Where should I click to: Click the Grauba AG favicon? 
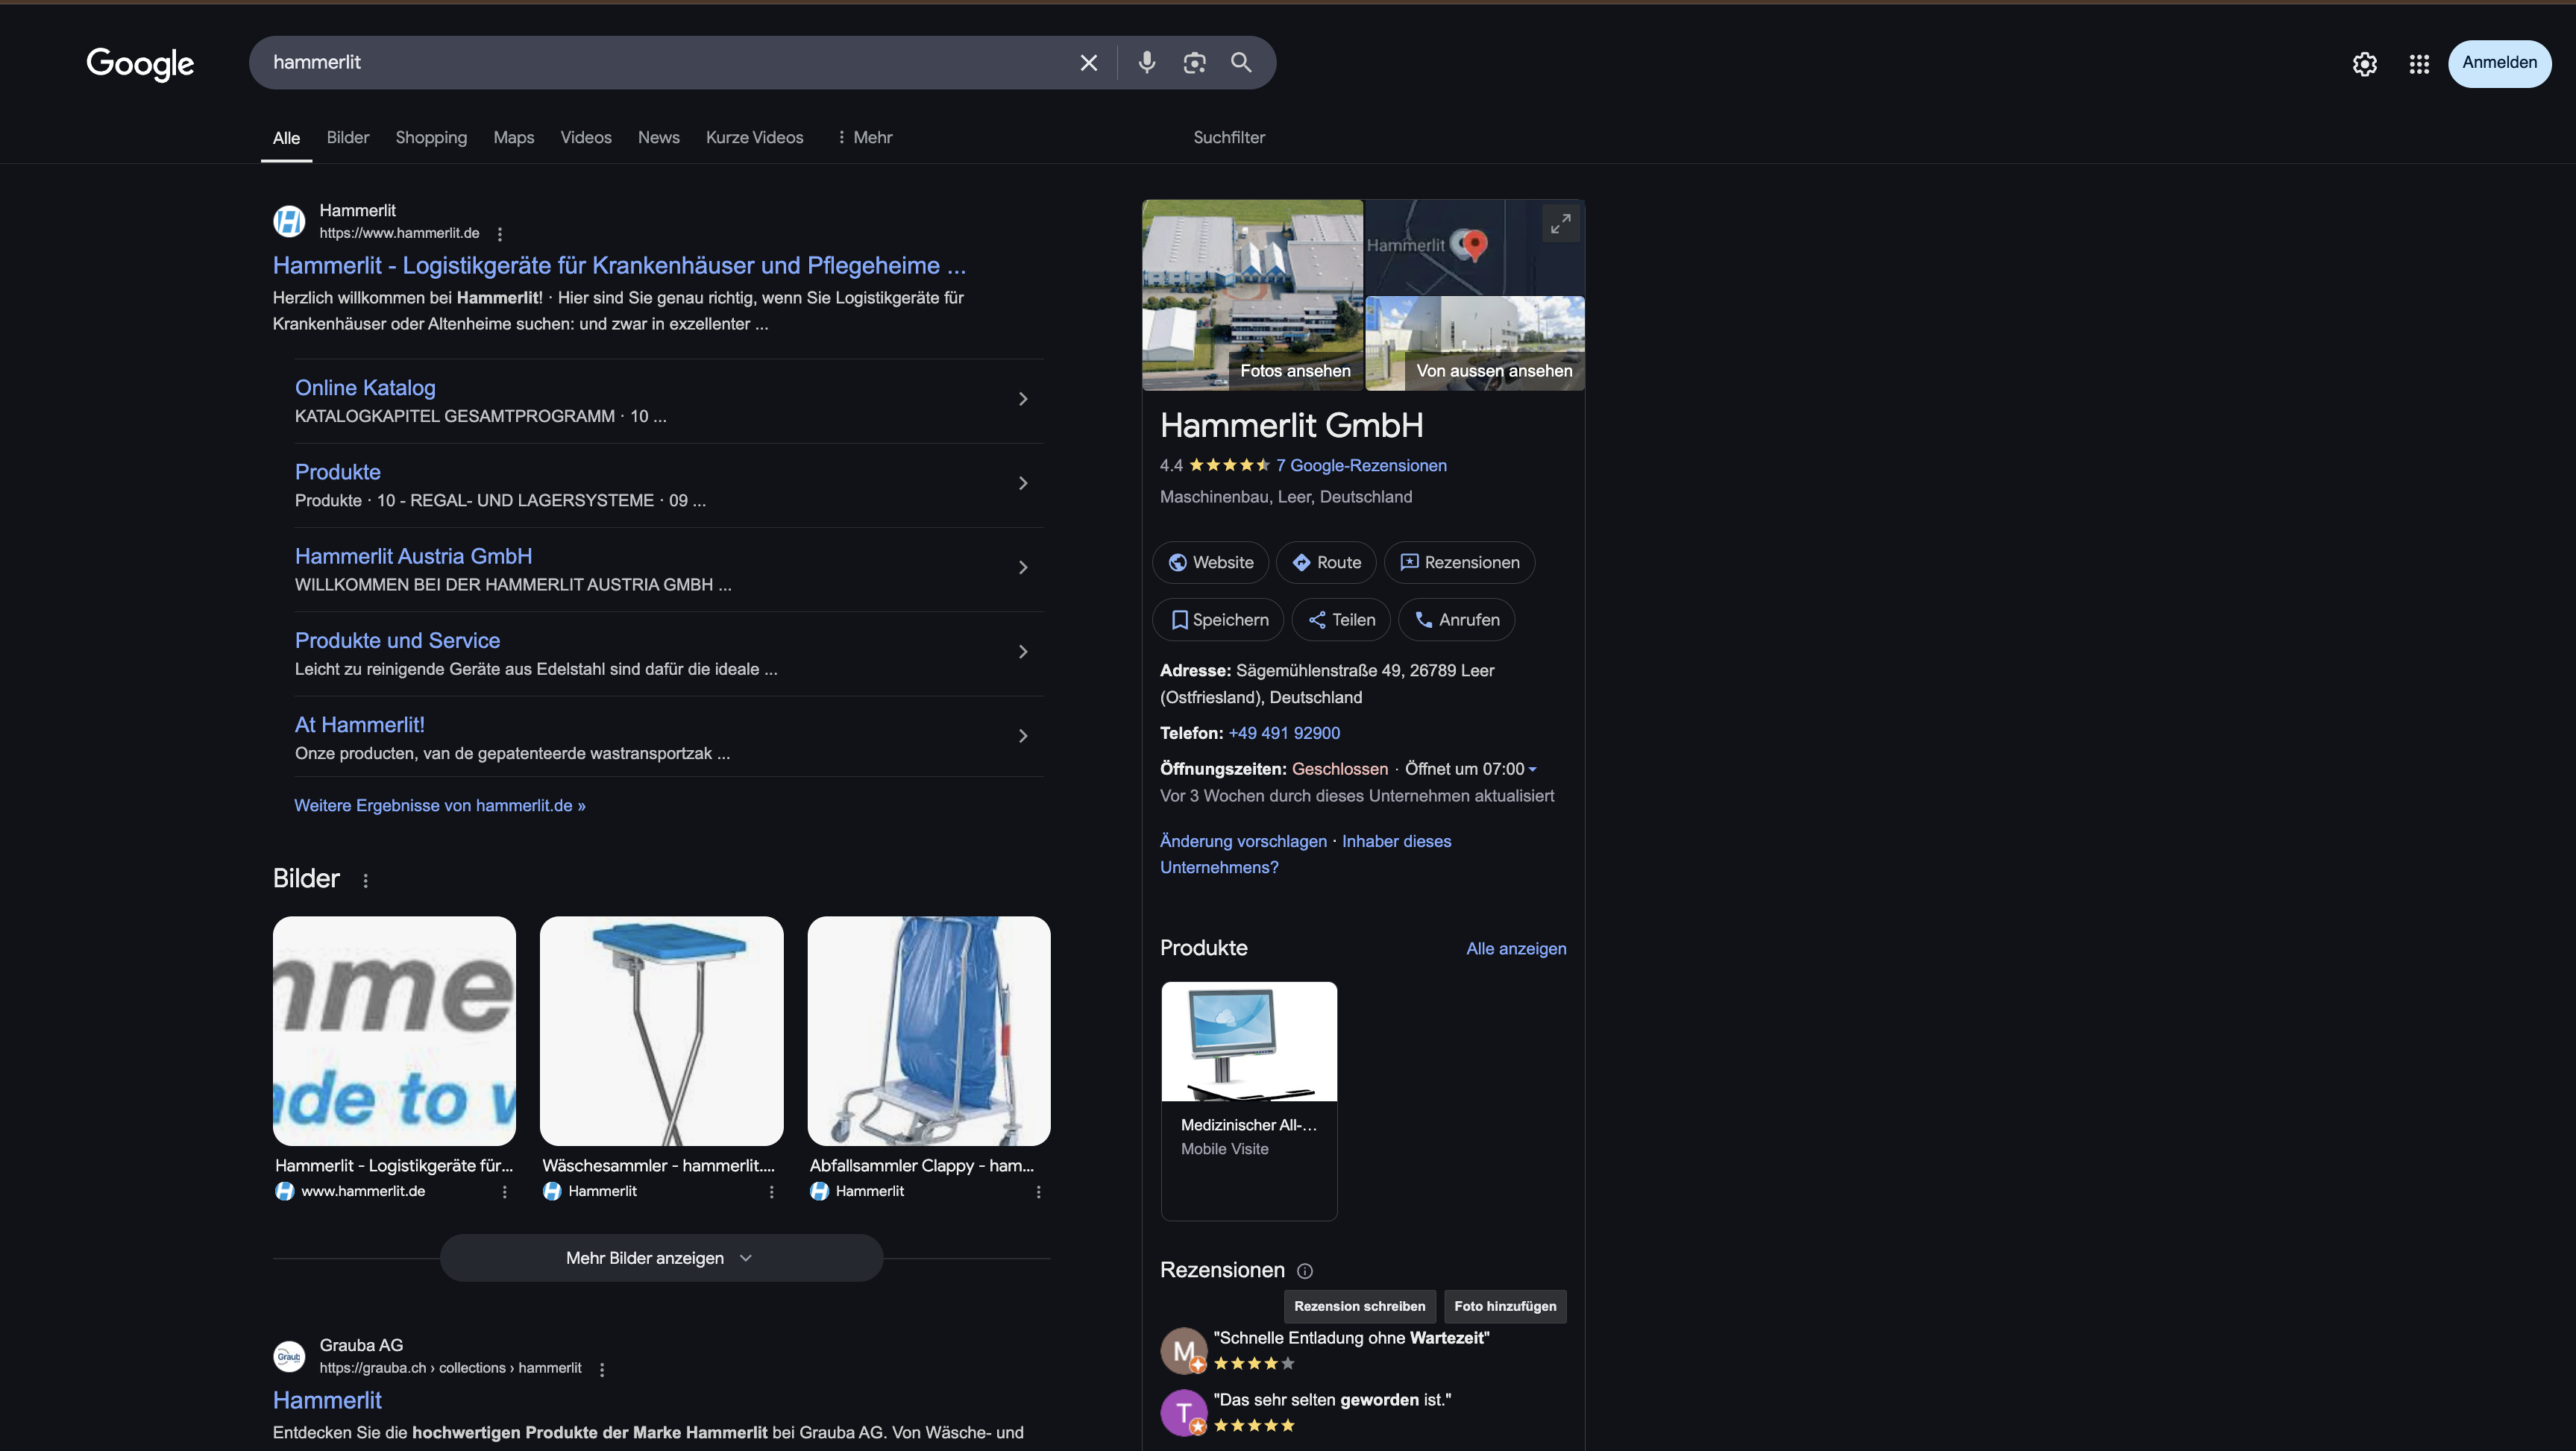(289, 1357)
